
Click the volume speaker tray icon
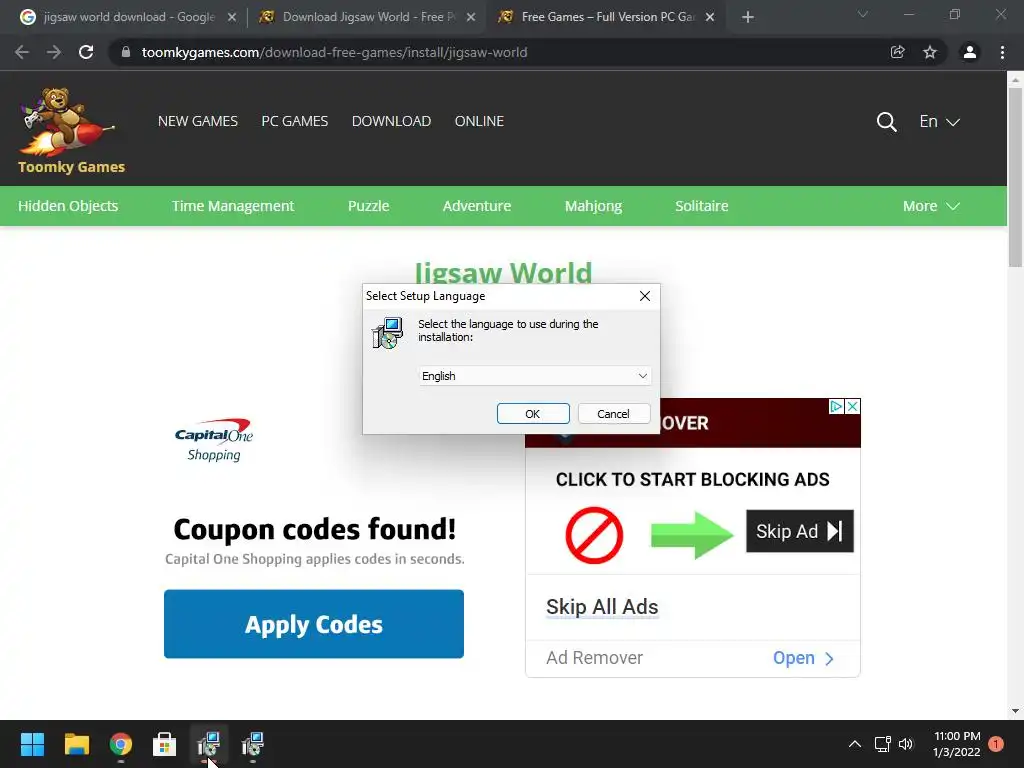pyautogui.click(x=906, y=744)
